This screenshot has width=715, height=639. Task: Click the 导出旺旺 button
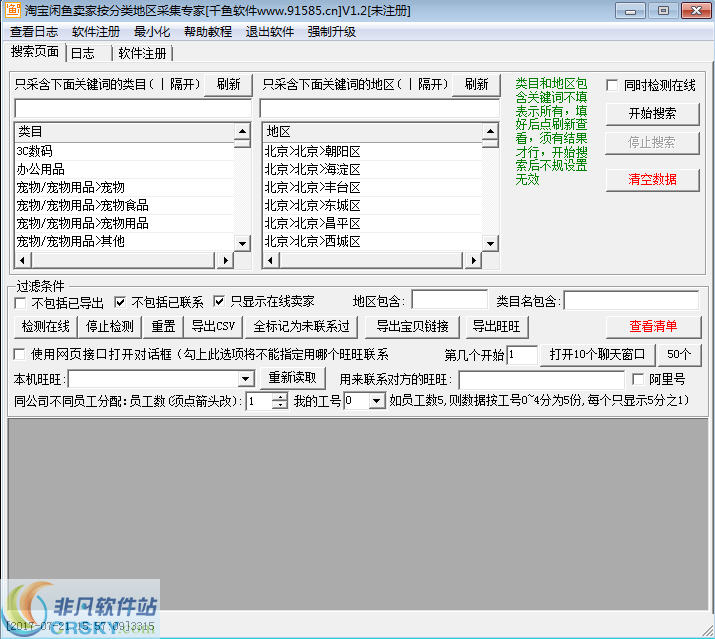[496, 327]
